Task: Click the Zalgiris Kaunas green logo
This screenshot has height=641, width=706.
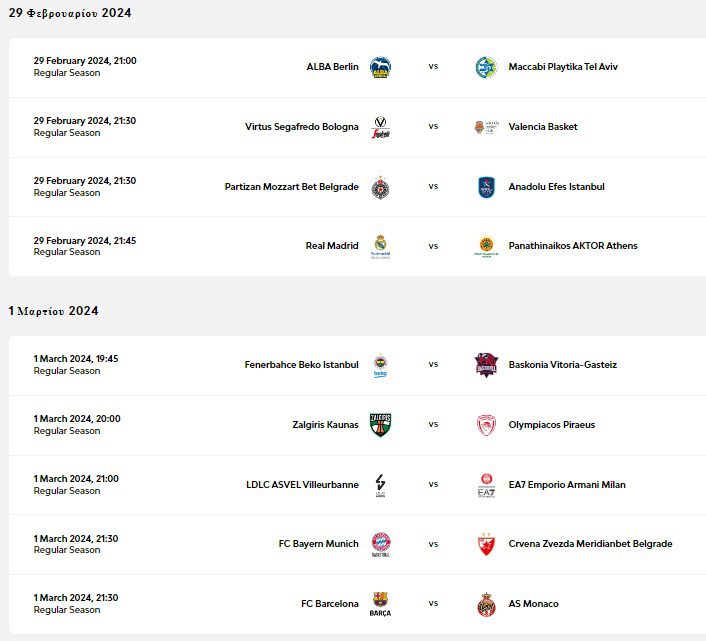Action: [380, 424]
